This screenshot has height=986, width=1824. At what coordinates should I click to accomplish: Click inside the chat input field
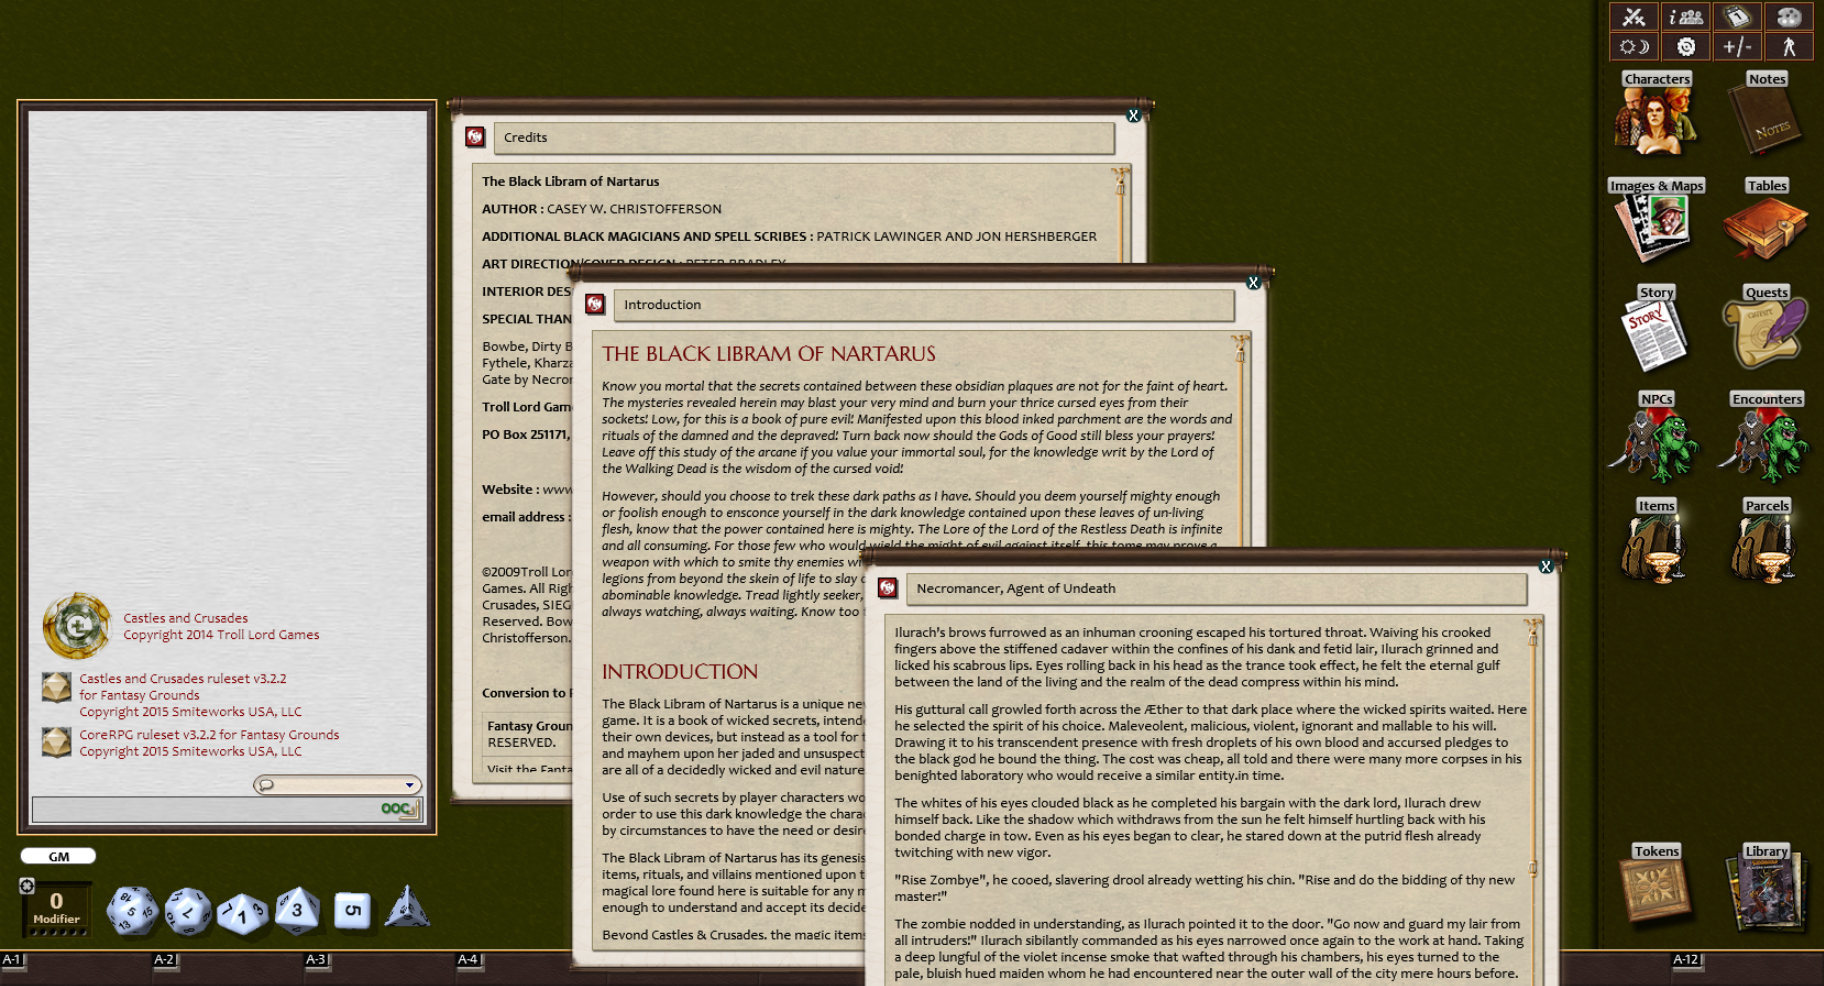tap(200, 808)
